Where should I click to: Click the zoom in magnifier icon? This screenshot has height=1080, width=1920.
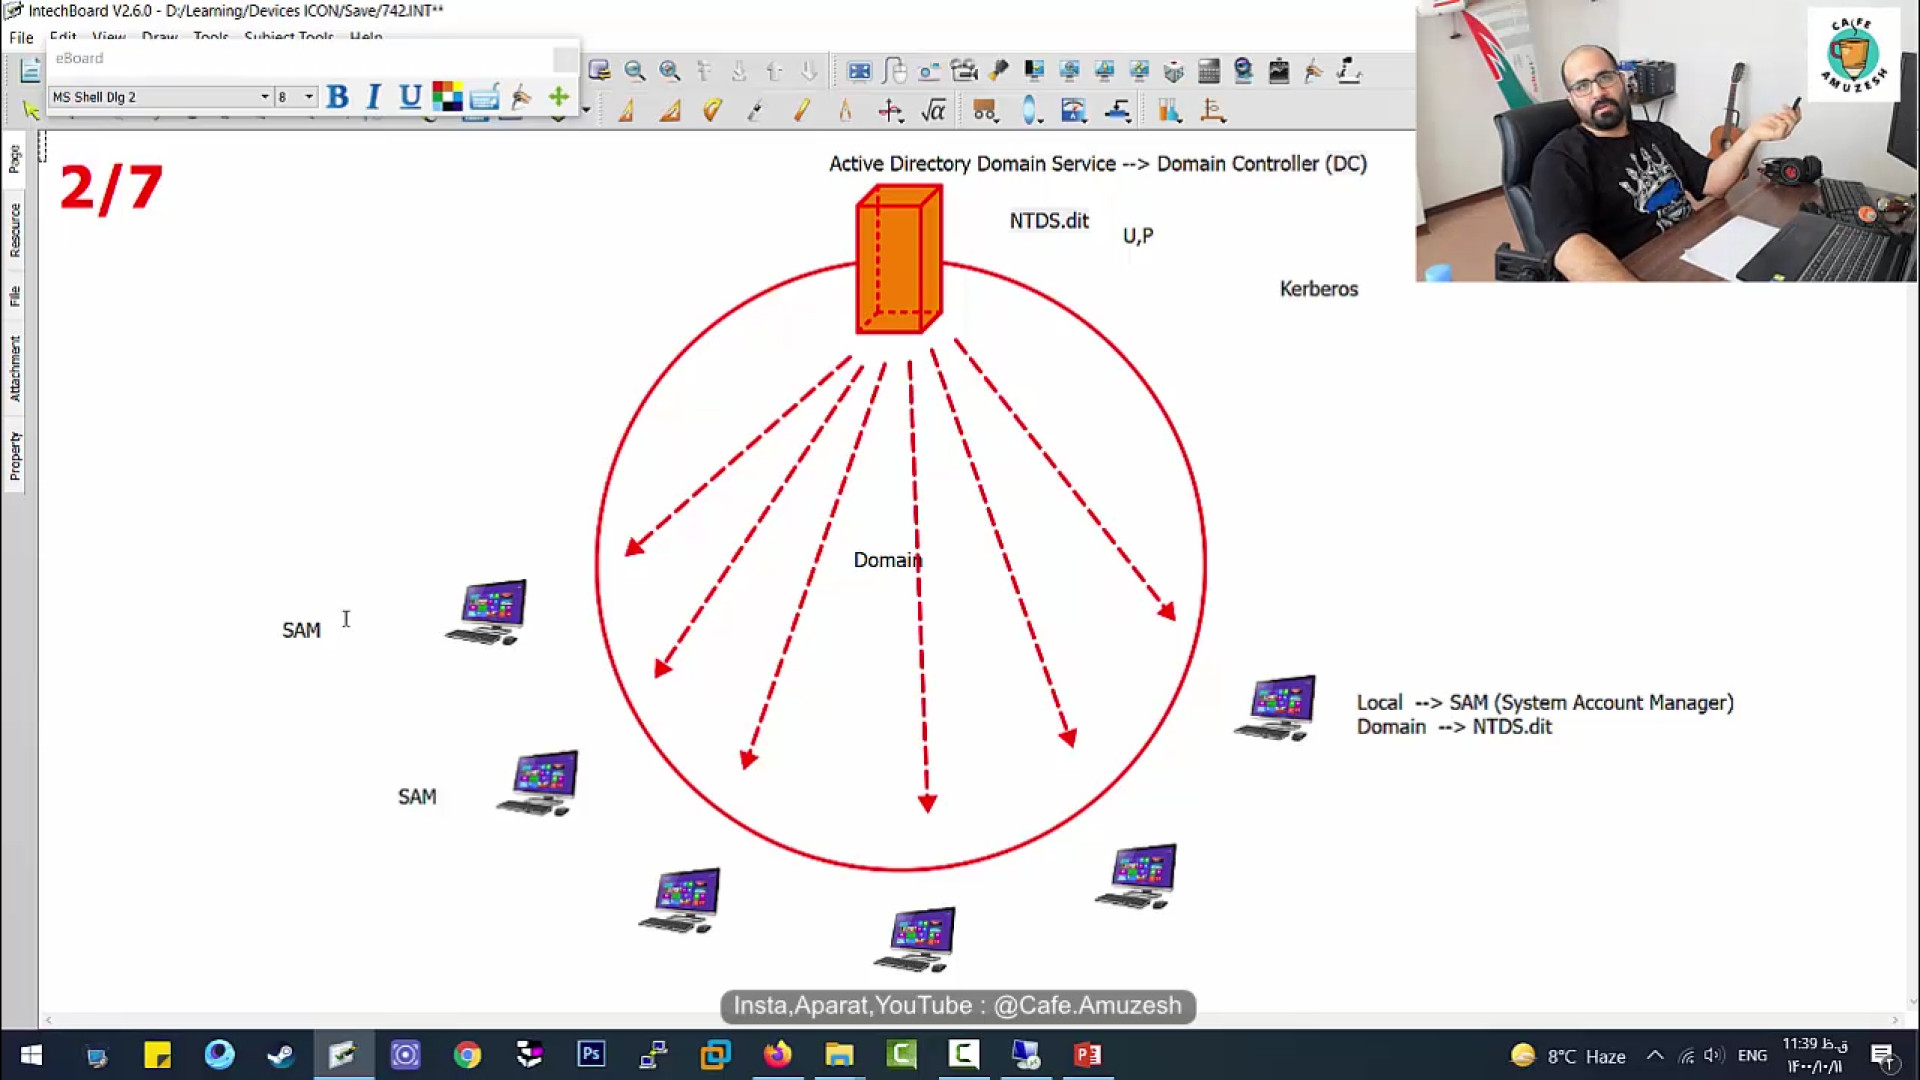click(670, 70)
